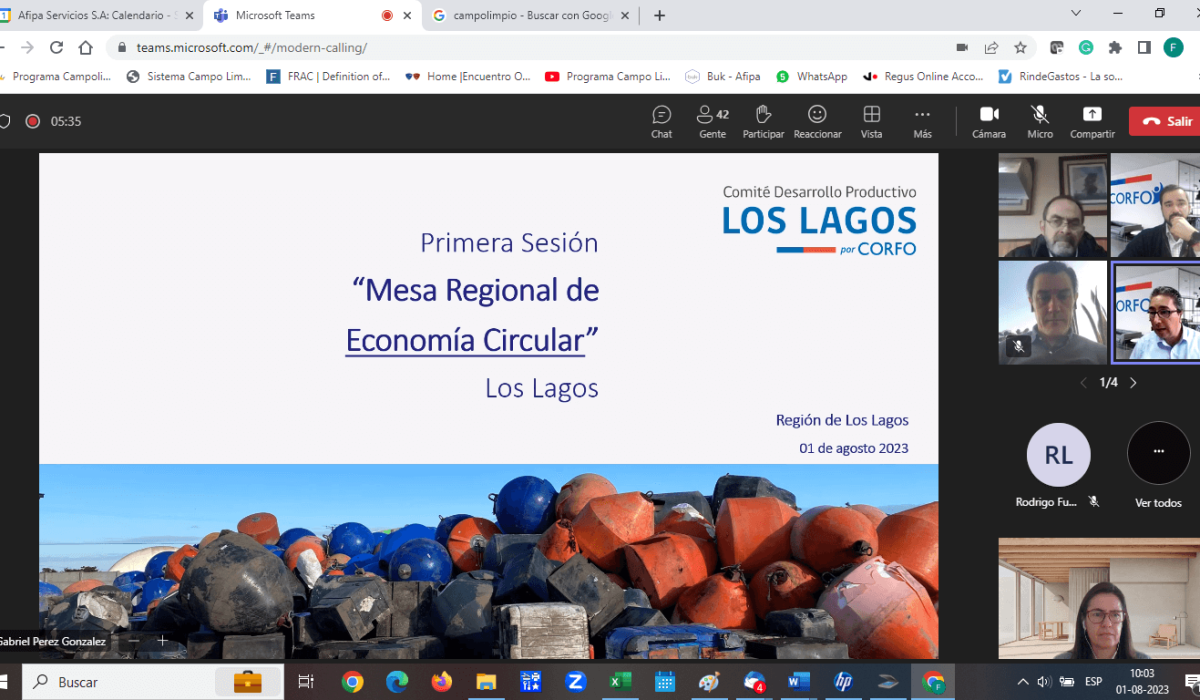Switch to the campolimpio Google search tab
Viewport: 1200px width, 700px height.
(530, 15)
